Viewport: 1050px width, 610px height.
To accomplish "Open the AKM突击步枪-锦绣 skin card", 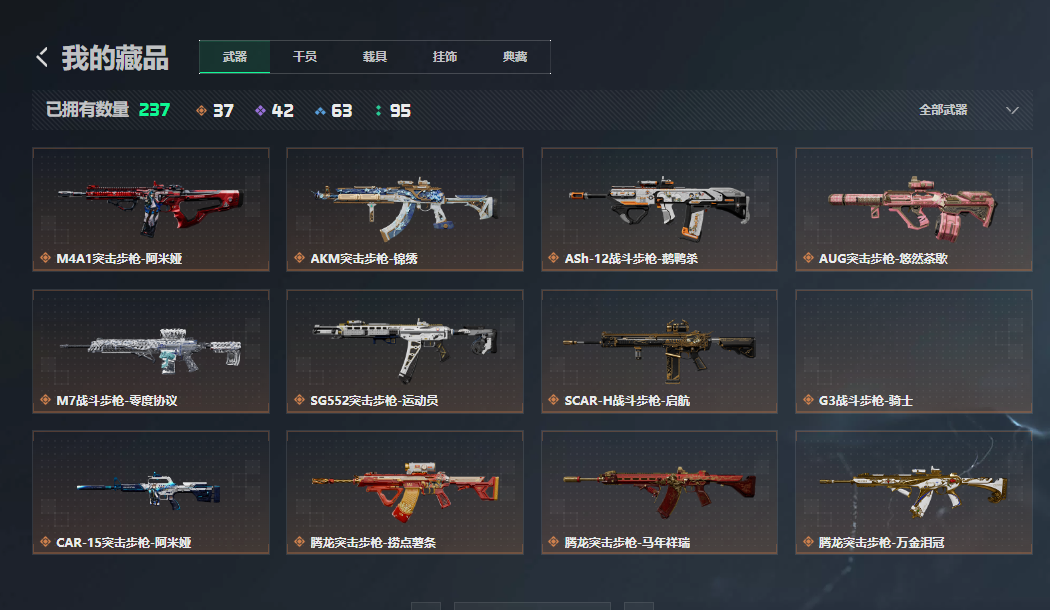I will point(404,210).
